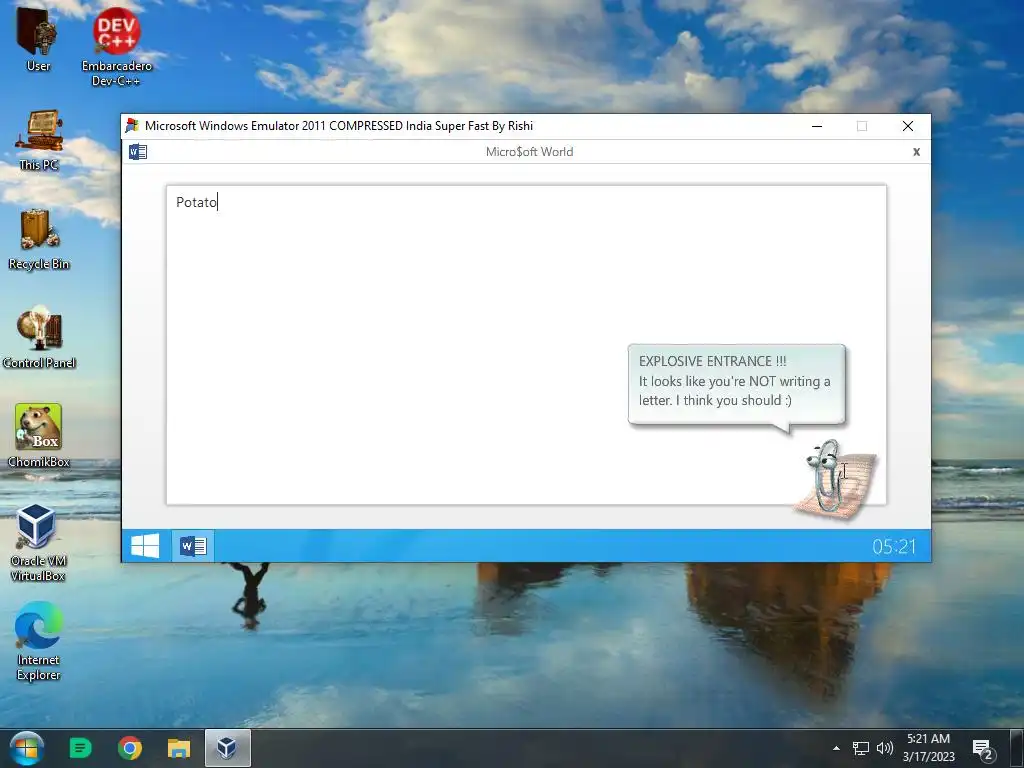
Task: Open Action Center notifications icon
Action: click(x=983, y=749)
